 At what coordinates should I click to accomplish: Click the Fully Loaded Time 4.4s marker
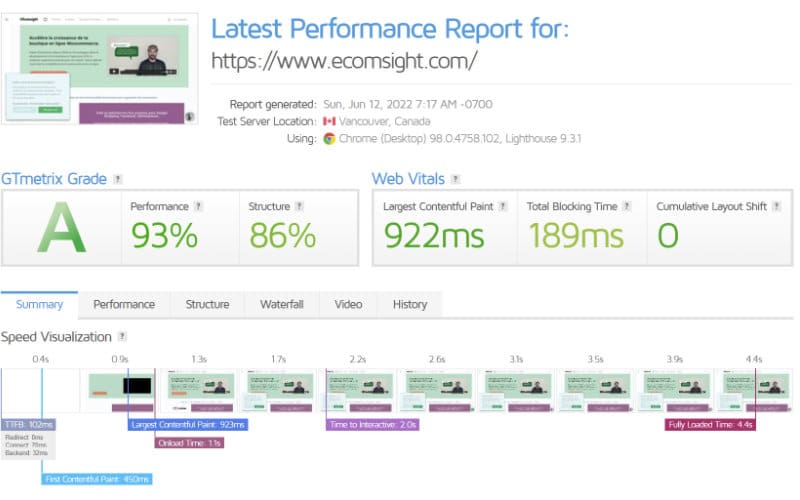tap(710, 424)
